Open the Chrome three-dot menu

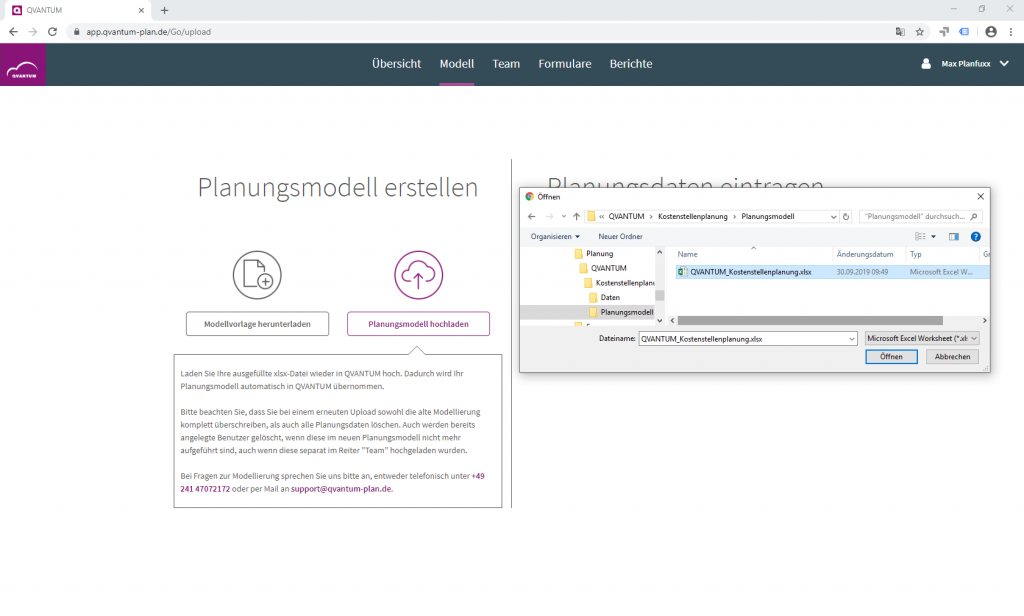(x=1011, y=31)
